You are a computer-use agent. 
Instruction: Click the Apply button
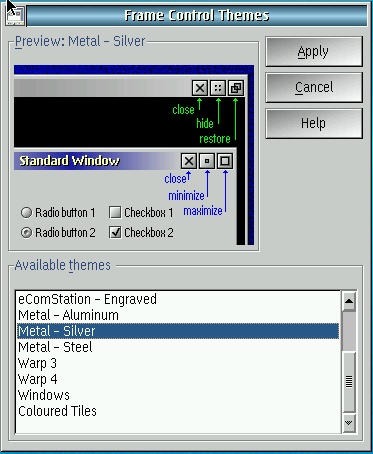(314, 52)
